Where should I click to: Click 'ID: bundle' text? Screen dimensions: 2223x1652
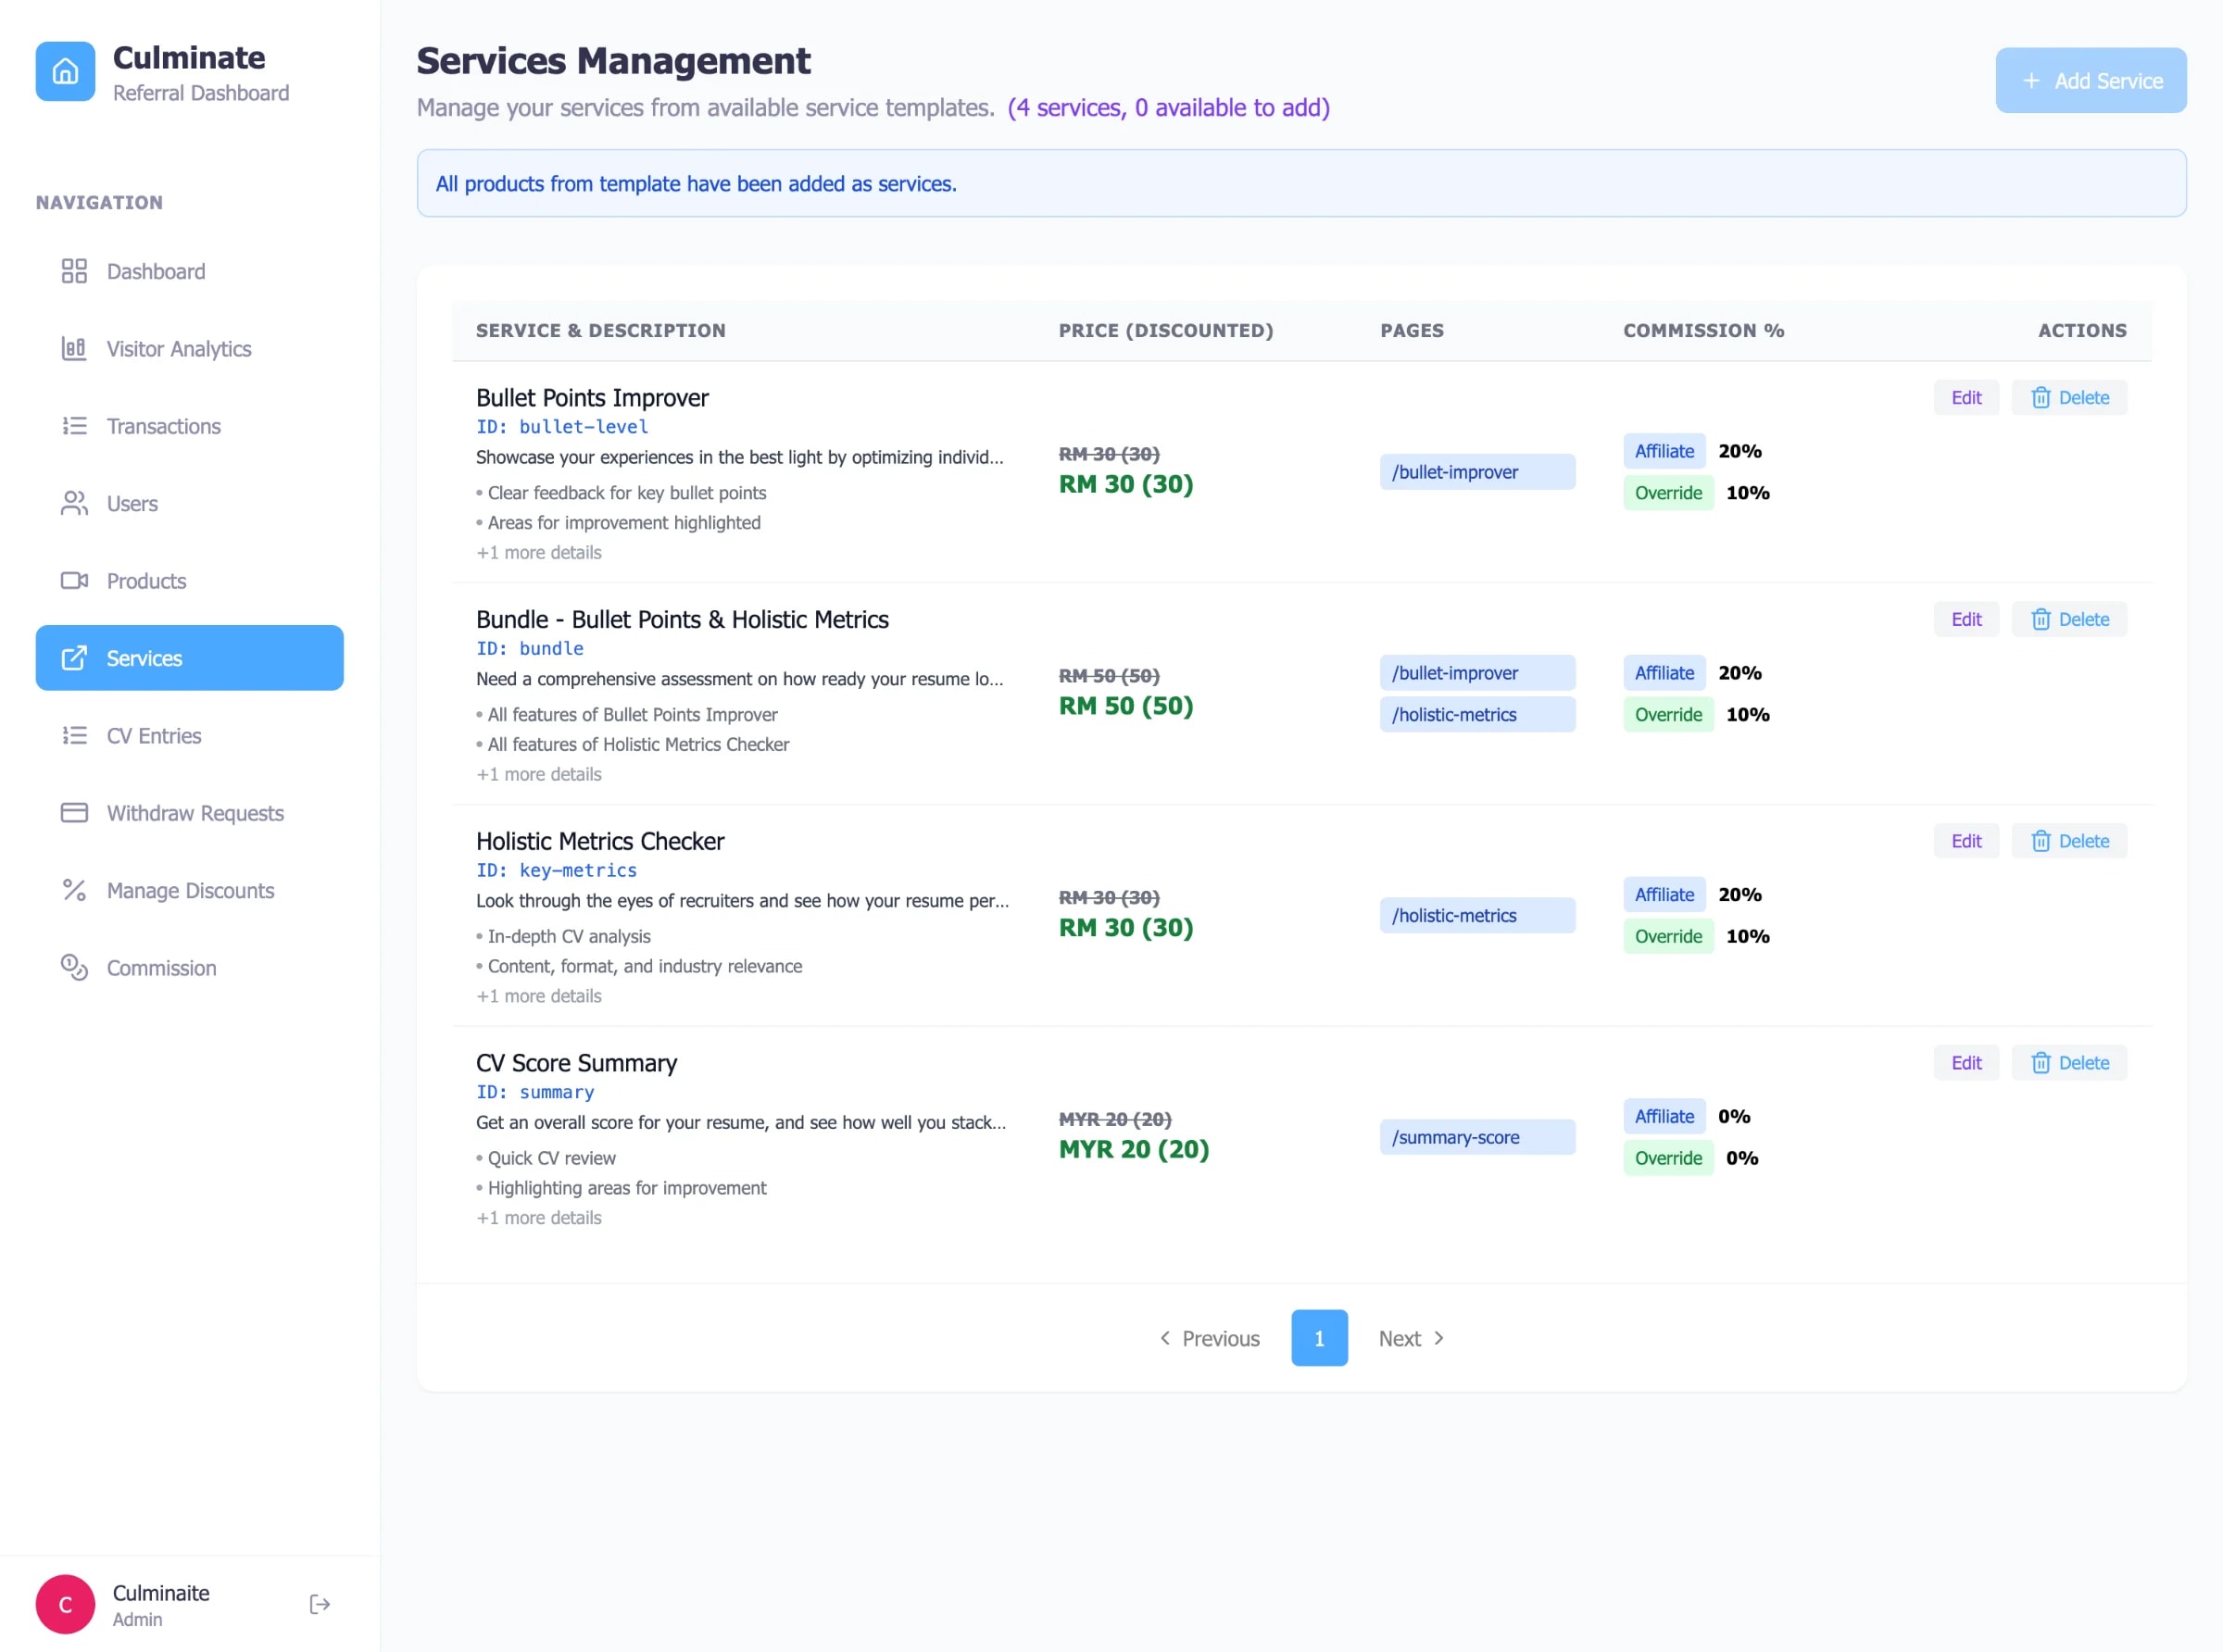click(530, 649)
